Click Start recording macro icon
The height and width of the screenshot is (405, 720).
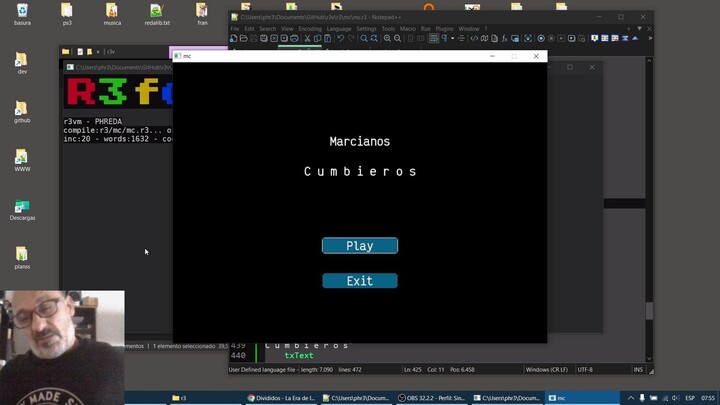[541, 39]
